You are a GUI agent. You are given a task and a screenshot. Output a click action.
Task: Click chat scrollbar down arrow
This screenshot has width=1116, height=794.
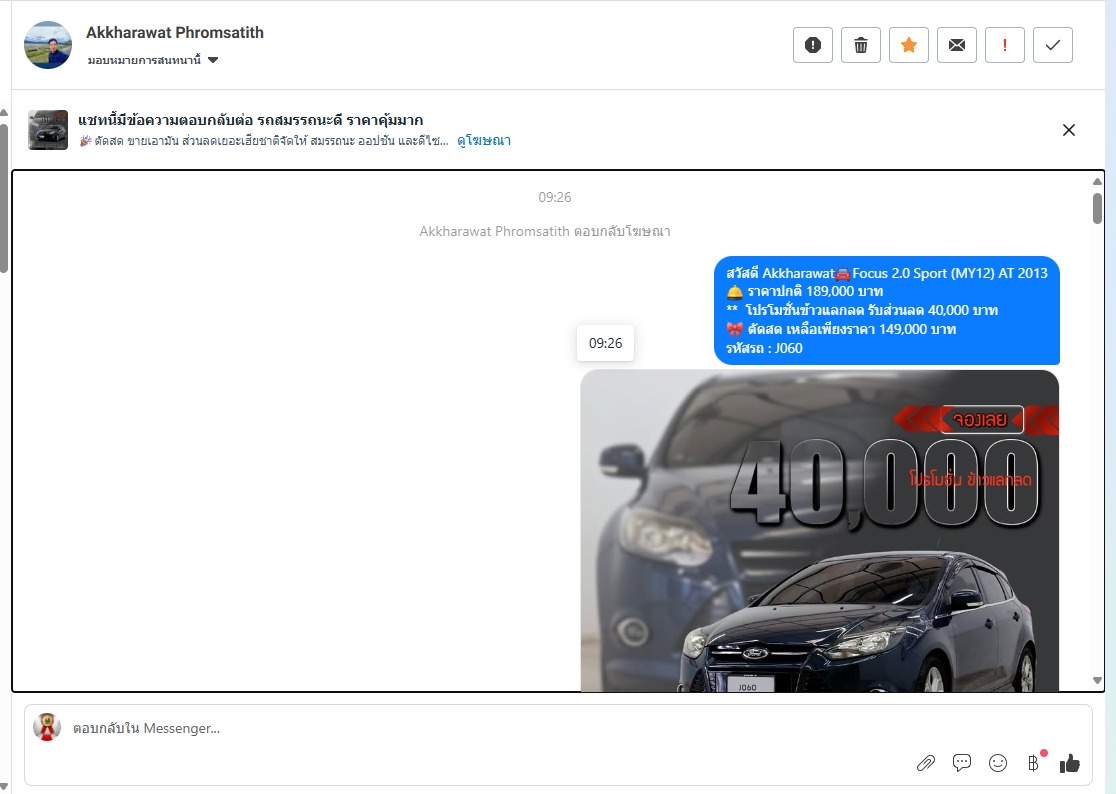(1097, 681)
